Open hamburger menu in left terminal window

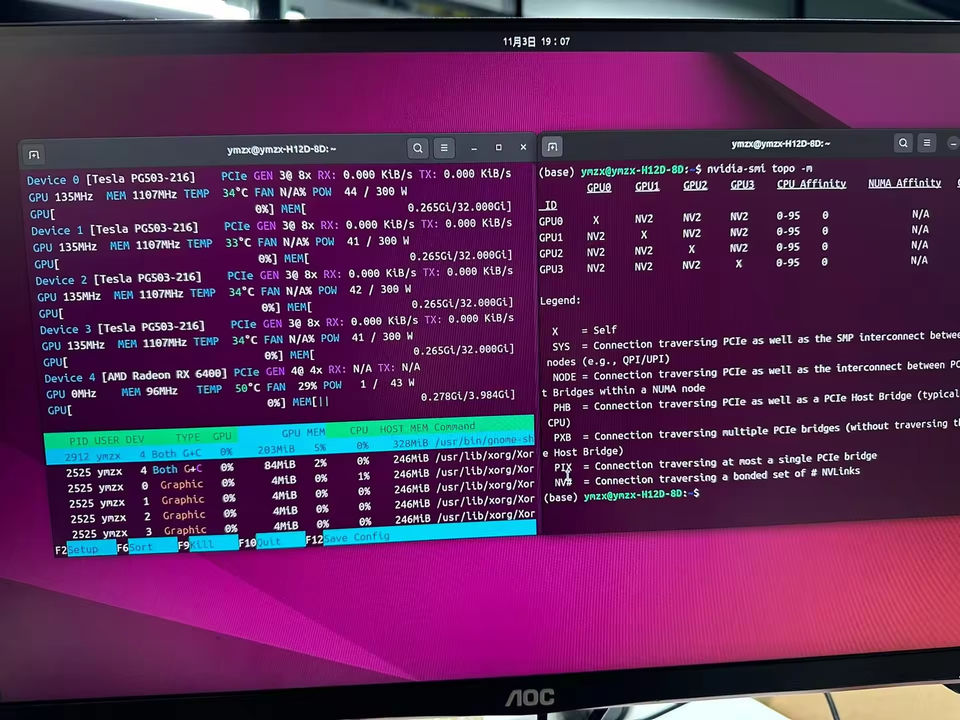click(444, 148)
